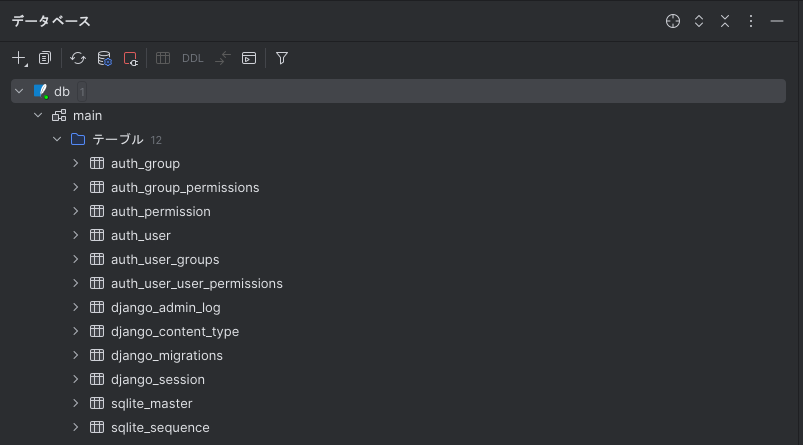Click the Expand All arrows icon

click(x=699, y=21)
